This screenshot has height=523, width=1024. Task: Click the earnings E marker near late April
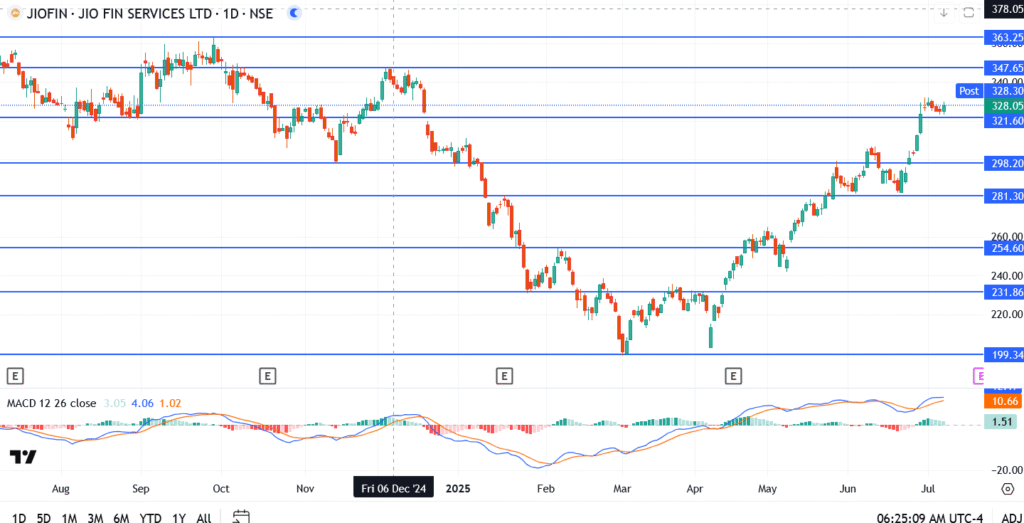pos(734,376)
